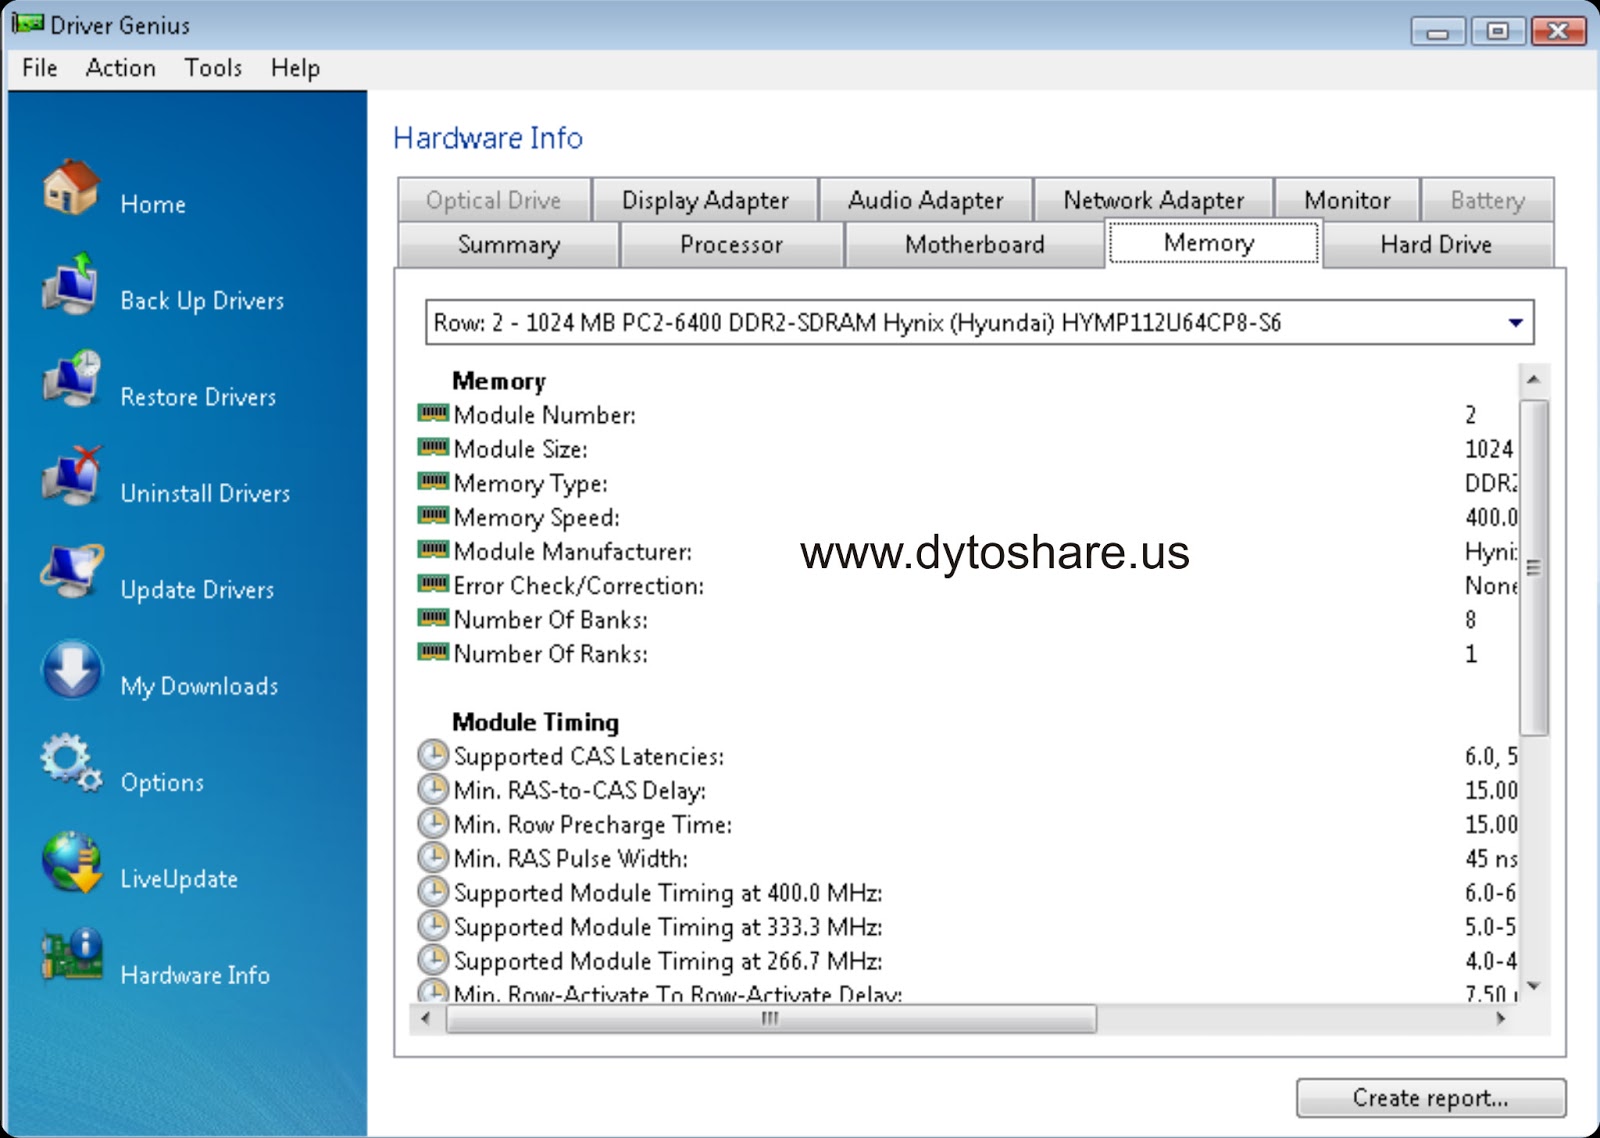Viewport: 1600px width, 1138px height.
Task: Select Supported CAS Latencies row text
Action: pos(588,756)
